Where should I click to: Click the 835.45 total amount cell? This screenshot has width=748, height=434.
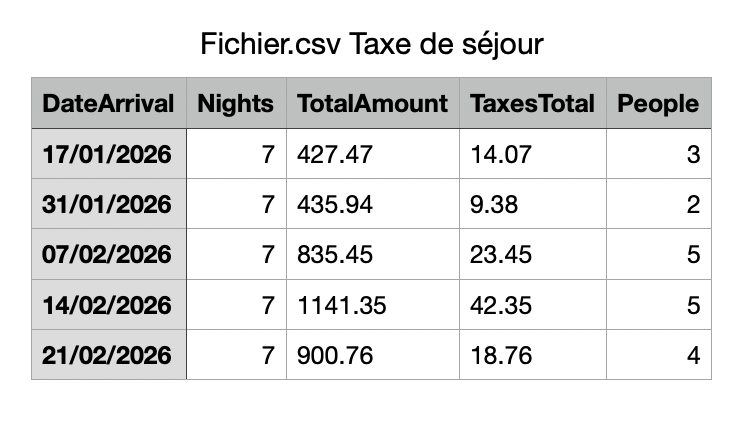point(372,254)
